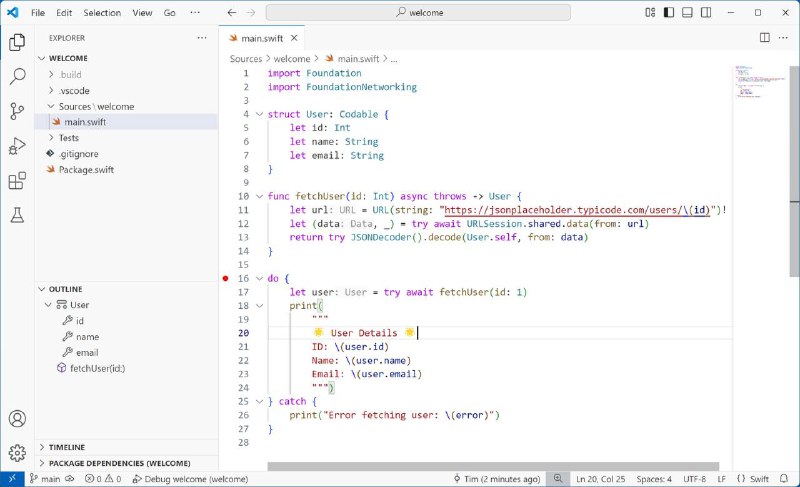Open the Manage gear icon
This screenshot has height=487, width=800.
coord(17,452)
